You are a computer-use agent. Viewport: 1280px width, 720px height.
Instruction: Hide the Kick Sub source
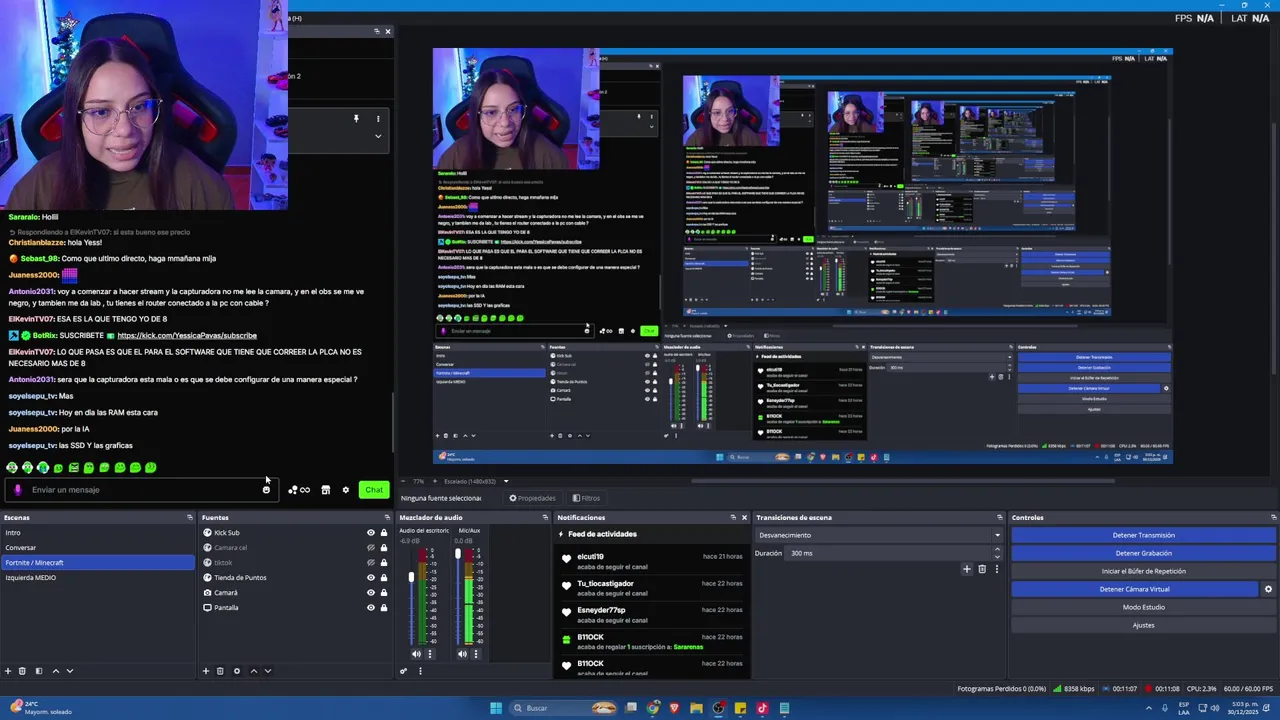(370, 533)
